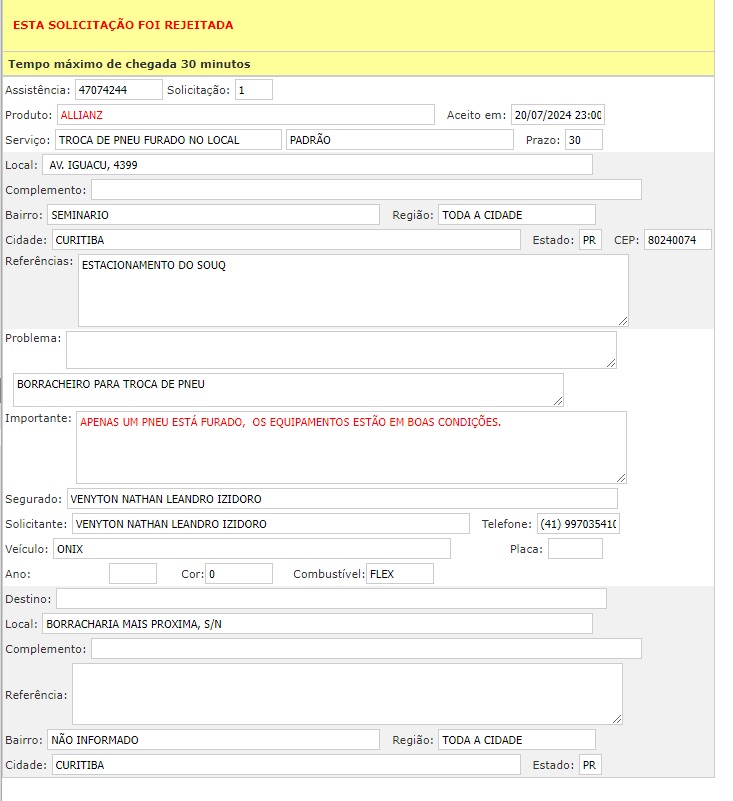Grab the Problema textarea resize handle
This screenshot has height=801, width=733.
pyautogui.click(x=611, y=363)
